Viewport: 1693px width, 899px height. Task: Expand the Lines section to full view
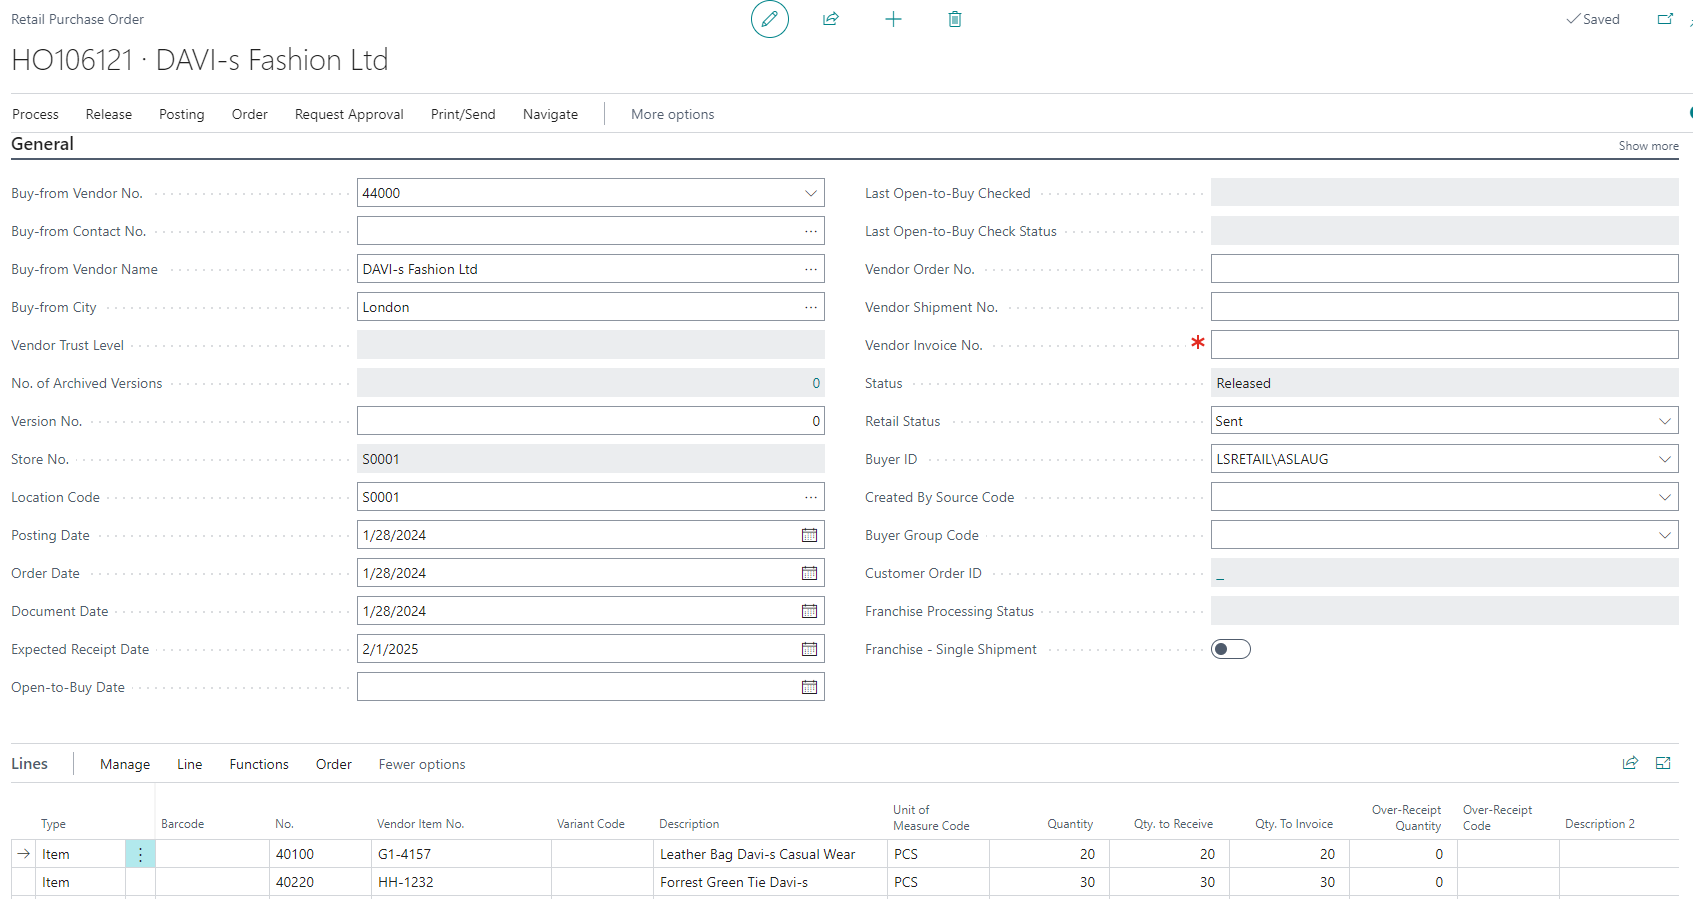1663,763
